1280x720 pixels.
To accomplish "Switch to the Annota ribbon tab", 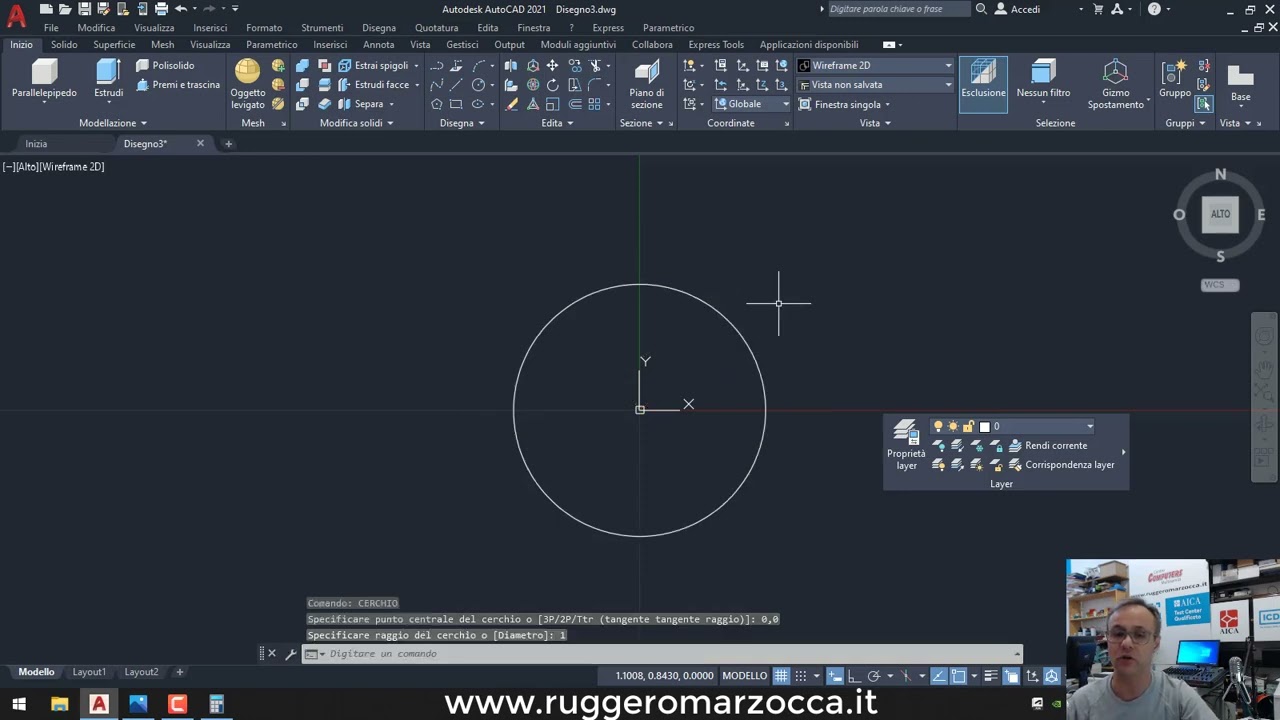I will click(x=378, y=45).
